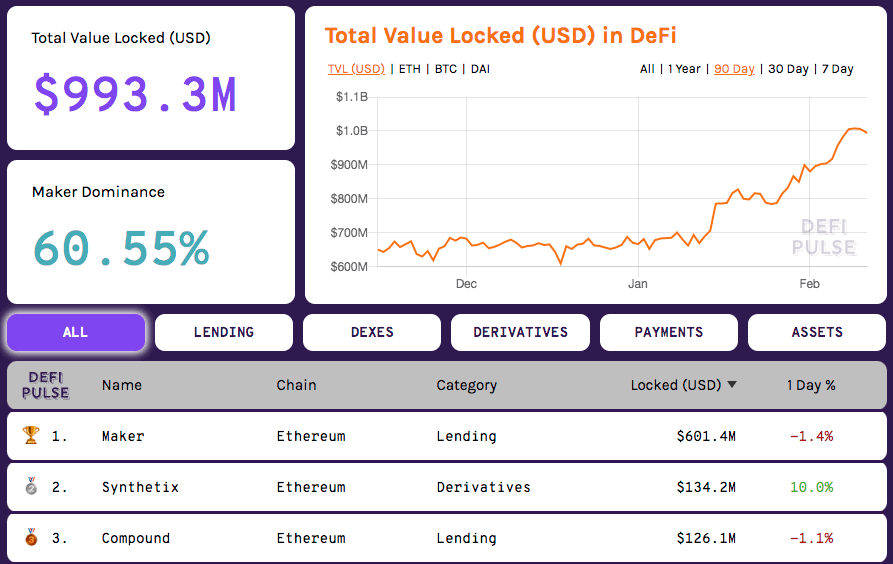Display chart in TVL (USD)
Viewport: 893px width, 564px height.
[356, 69]
